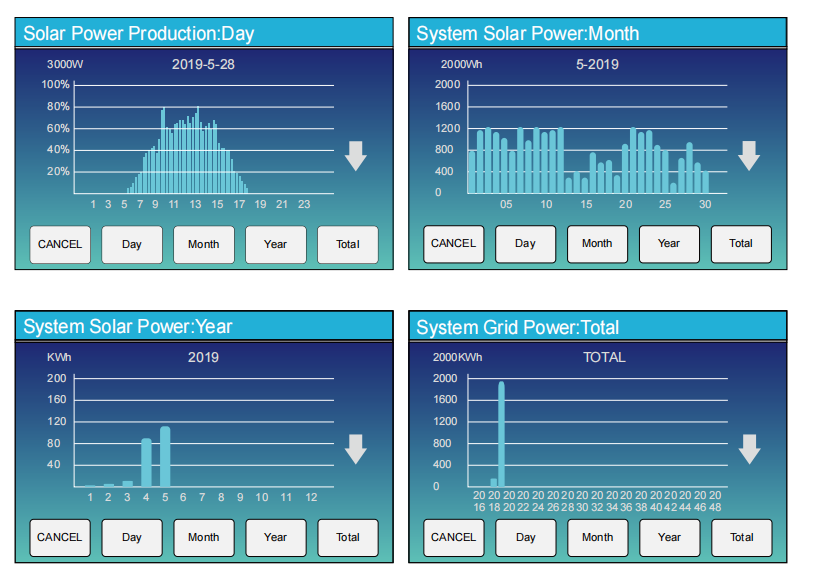
Task: Select Year in System Solar Power:Month panel
Action: tap(669, 244)
